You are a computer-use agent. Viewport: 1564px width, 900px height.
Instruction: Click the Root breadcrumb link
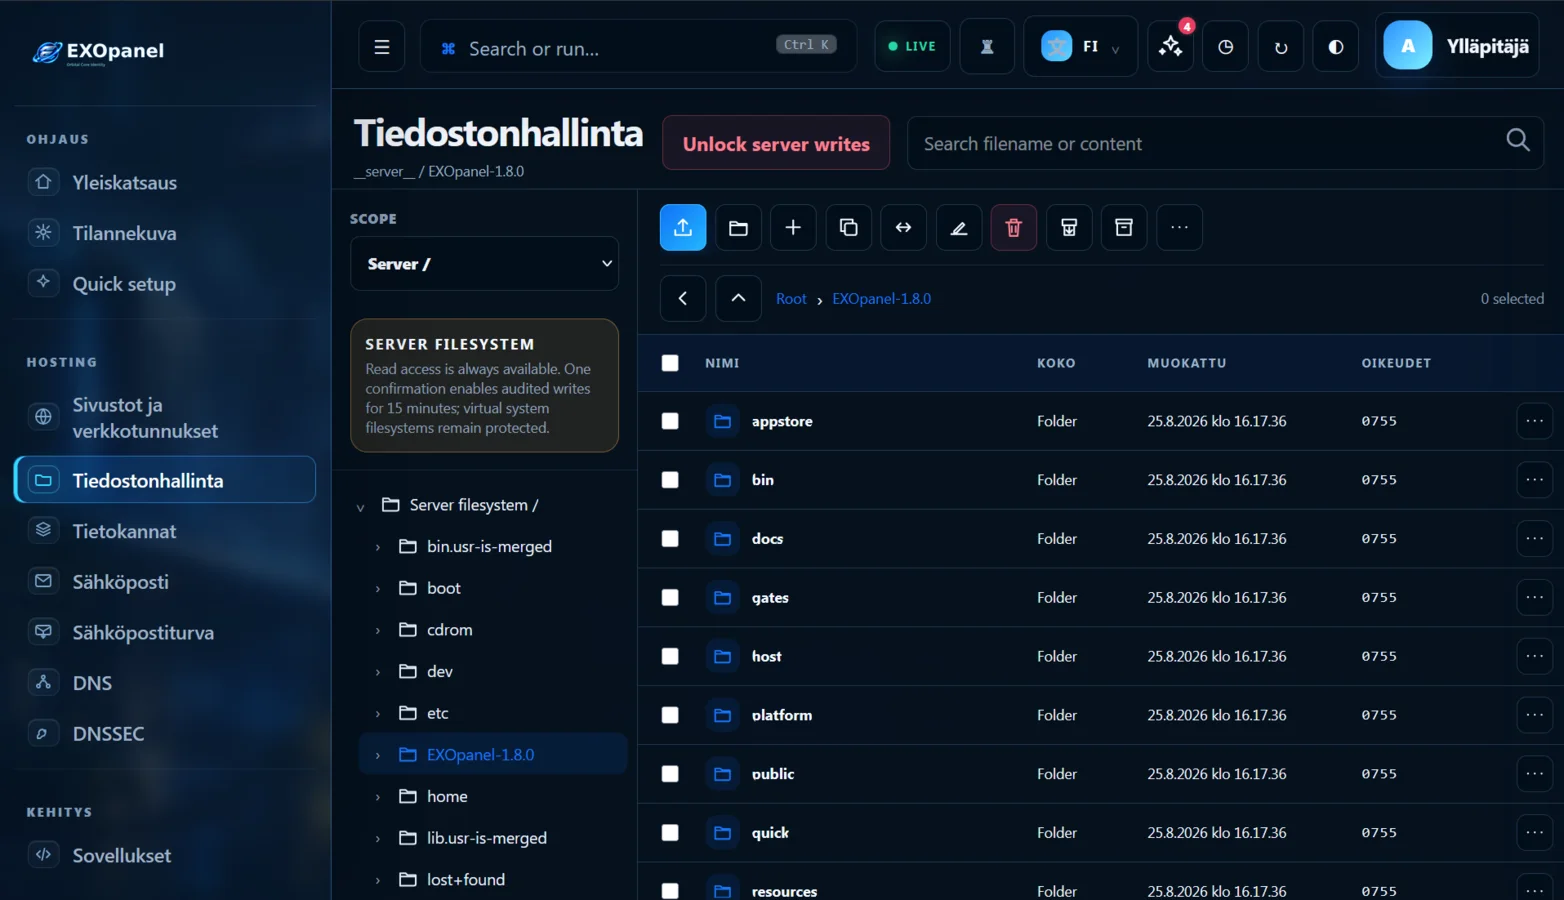[x=791, y=299]
